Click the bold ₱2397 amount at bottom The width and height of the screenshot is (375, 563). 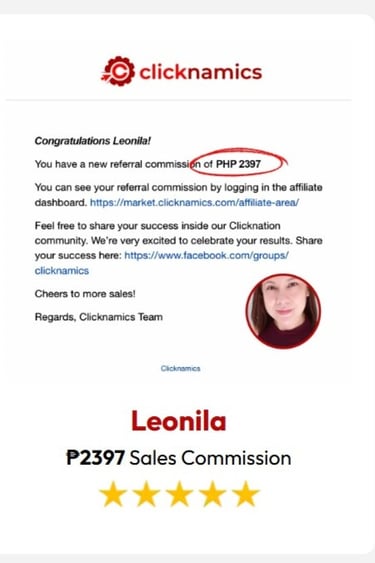[x=96, y=458]
